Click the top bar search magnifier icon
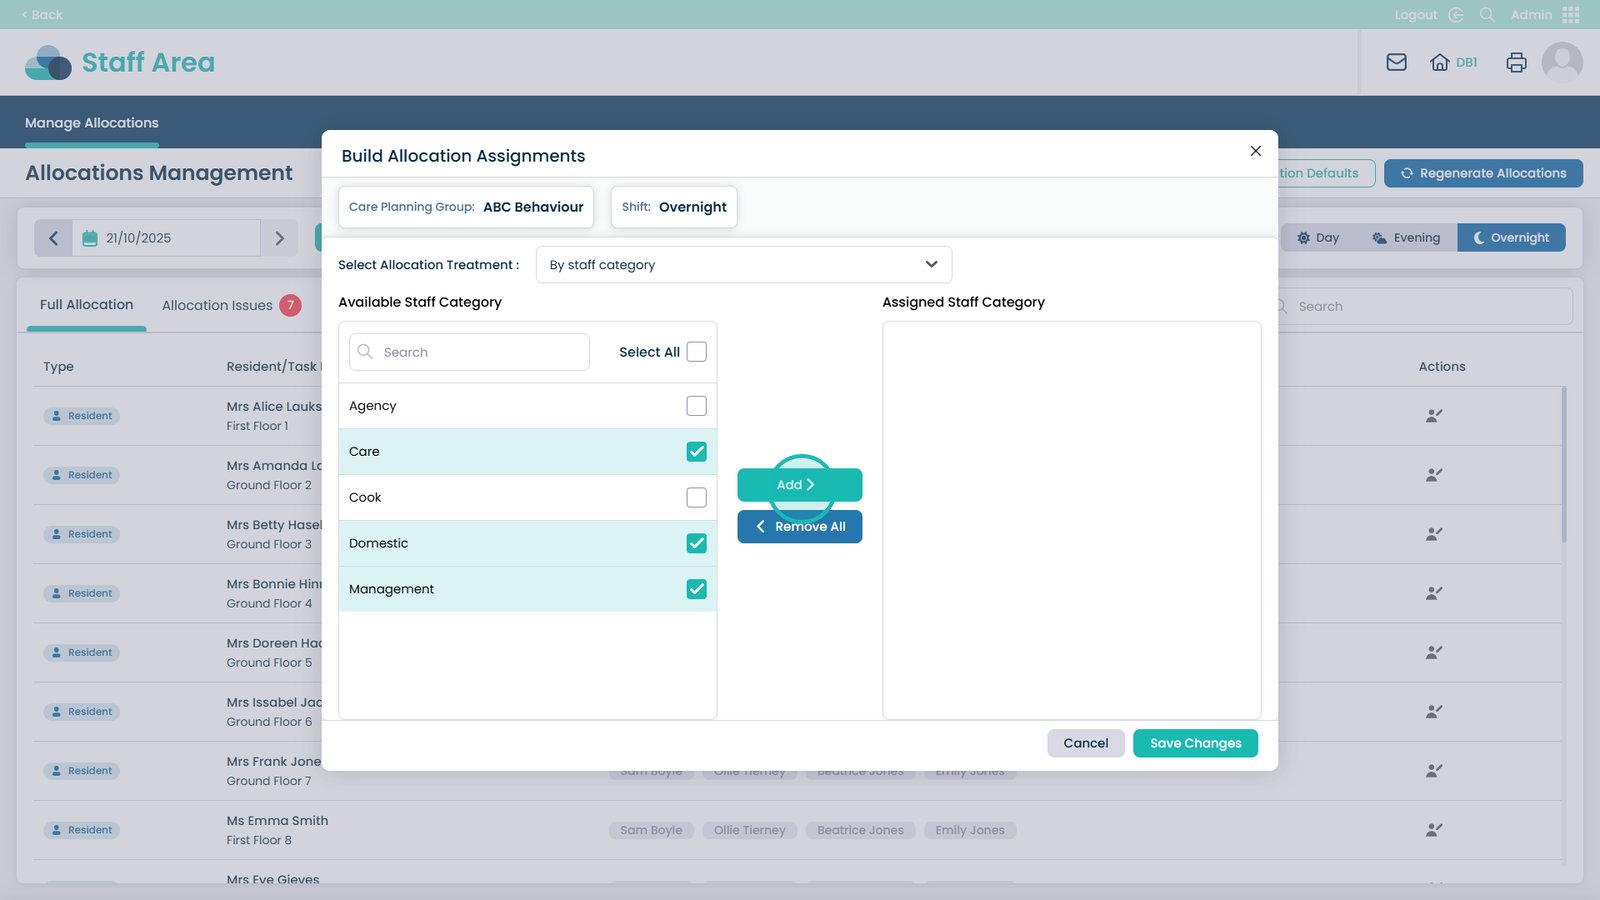Viewport: 1600px width, 900px height. pos(1487,15)
